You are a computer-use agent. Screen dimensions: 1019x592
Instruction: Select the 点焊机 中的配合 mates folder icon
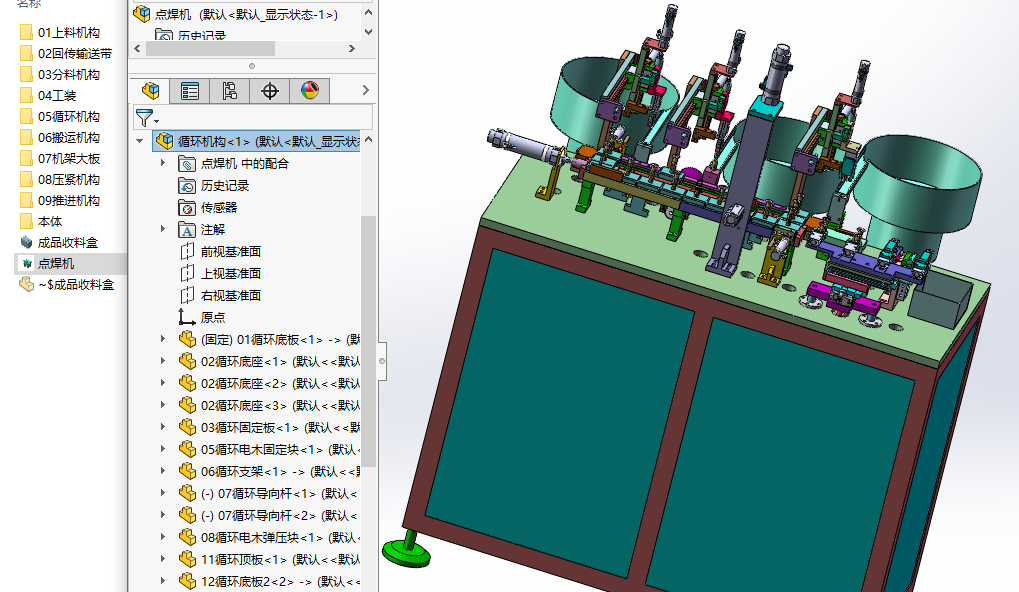tap(187, 164)
